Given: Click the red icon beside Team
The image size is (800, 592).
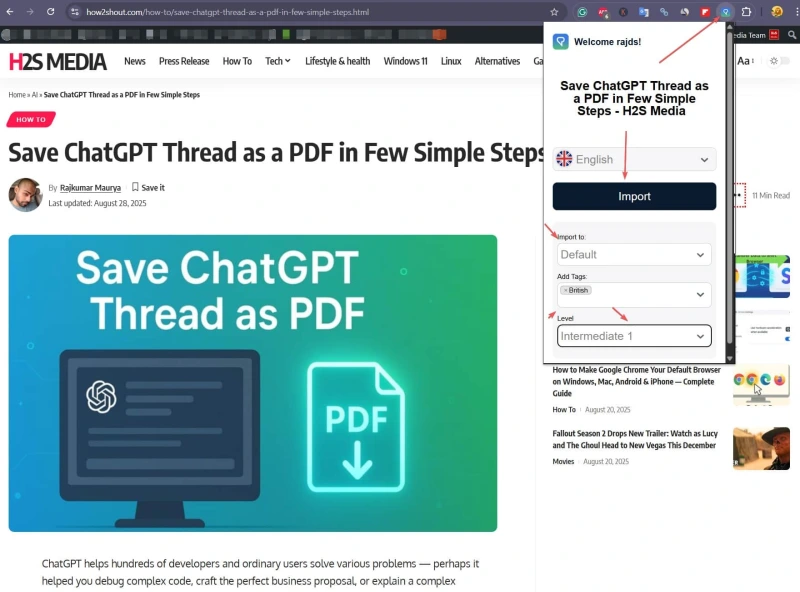Looking at the screenshot, I should [774, 35].
